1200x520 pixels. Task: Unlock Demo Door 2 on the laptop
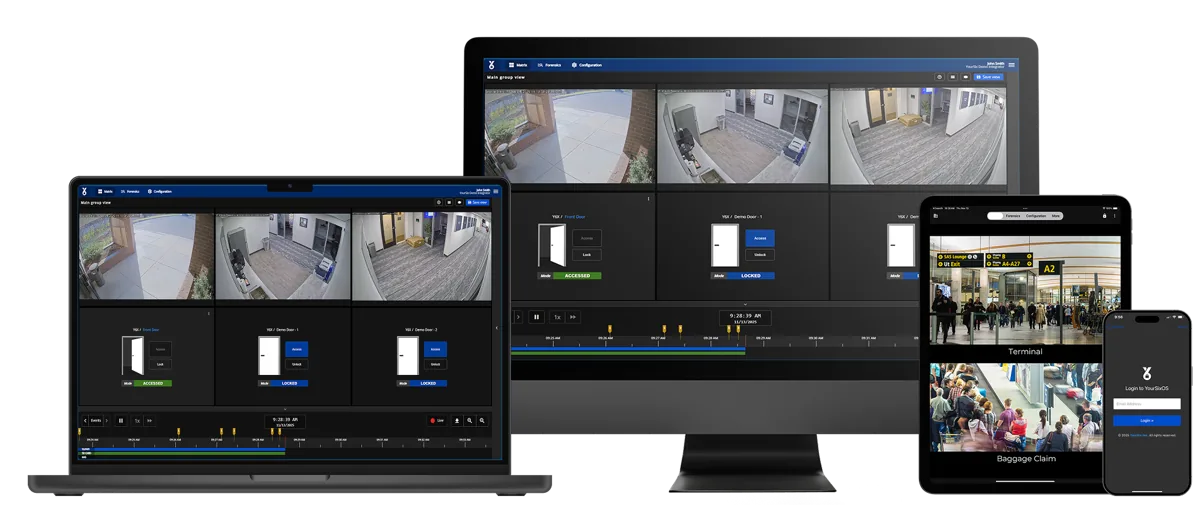click(x=434, y=364)
